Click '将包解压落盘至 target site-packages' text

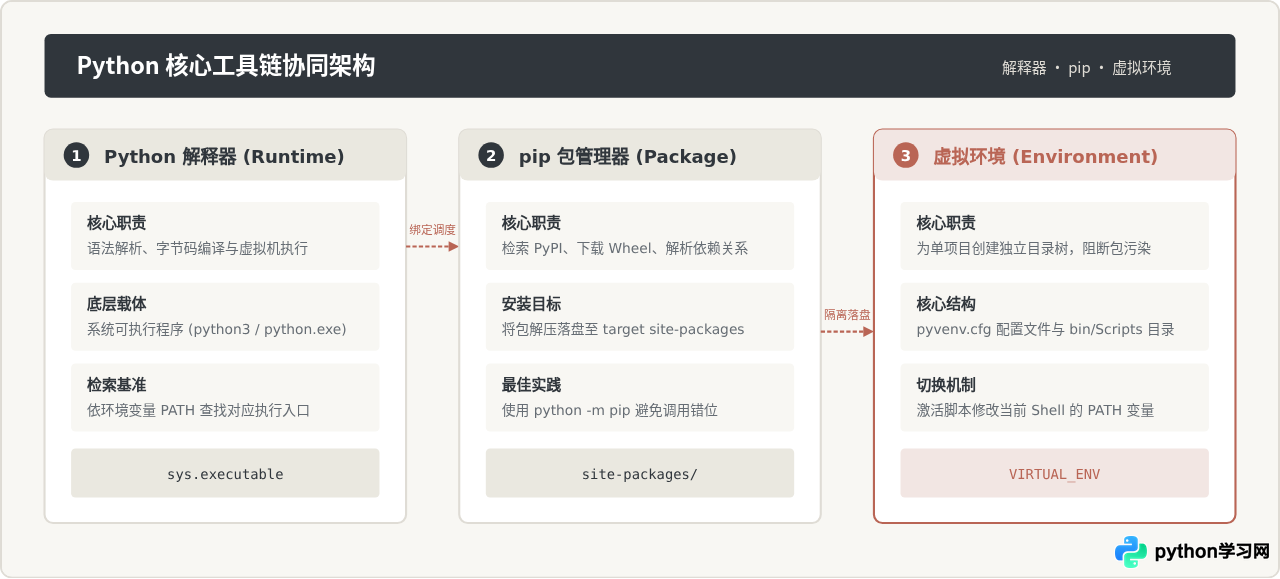pyautogui.click(x=623, y=329)
